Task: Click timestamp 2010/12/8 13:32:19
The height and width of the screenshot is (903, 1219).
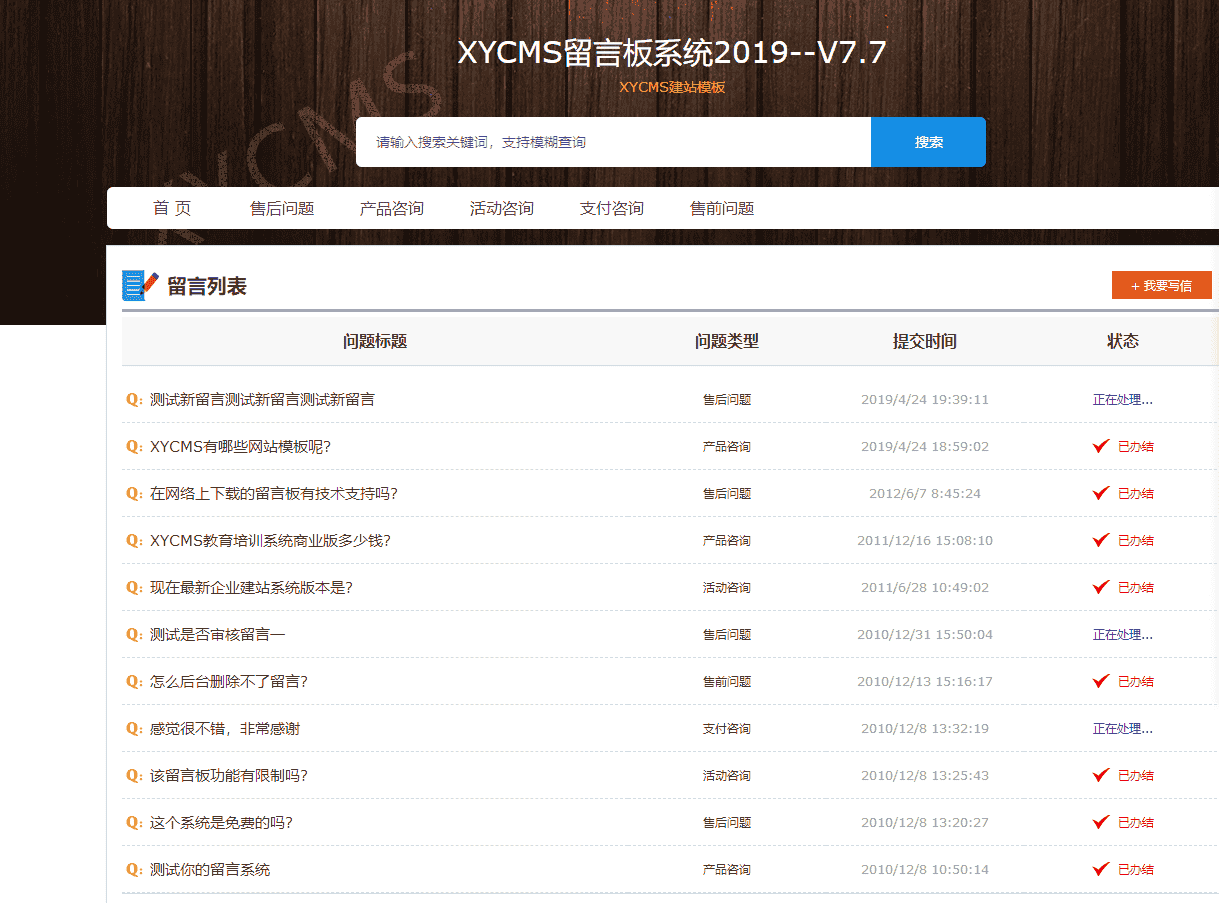Action: point(925,729)
